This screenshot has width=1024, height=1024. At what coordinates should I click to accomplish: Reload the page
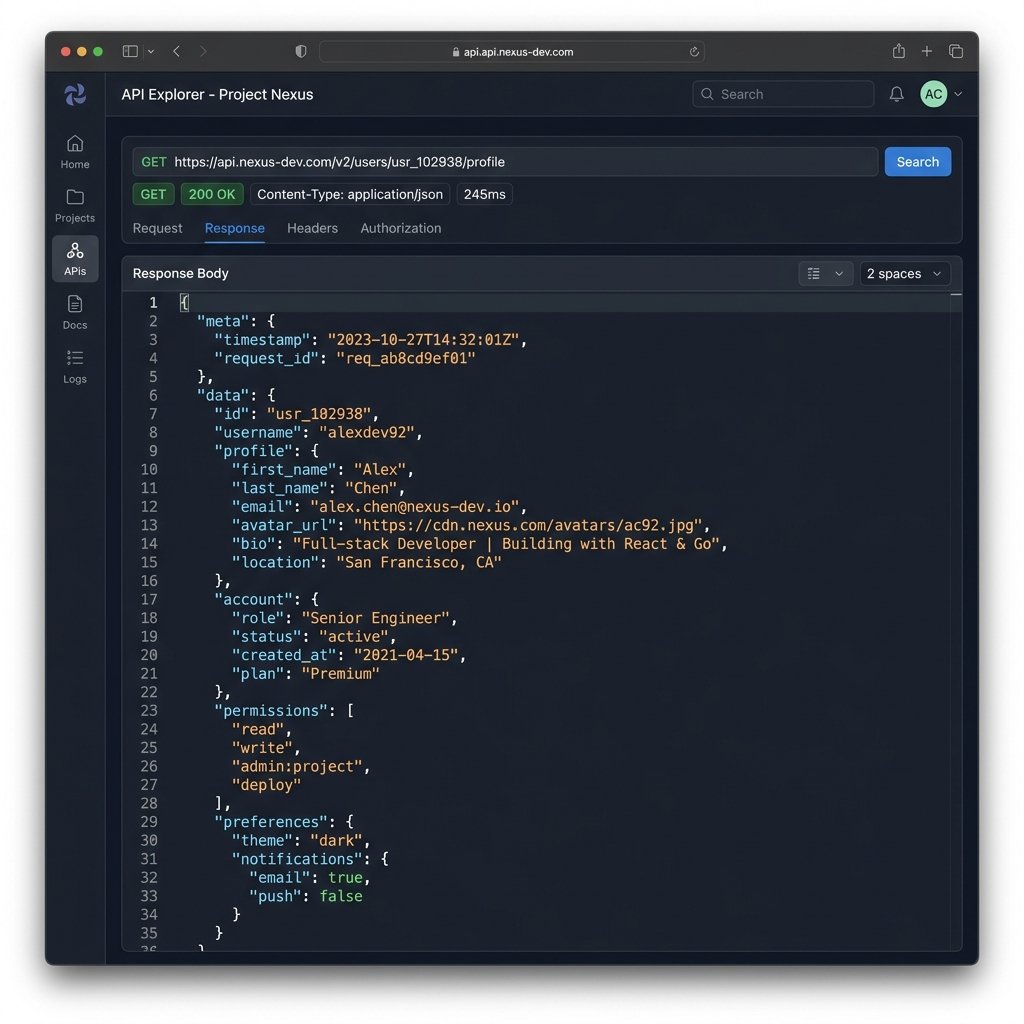coord(694,52)
